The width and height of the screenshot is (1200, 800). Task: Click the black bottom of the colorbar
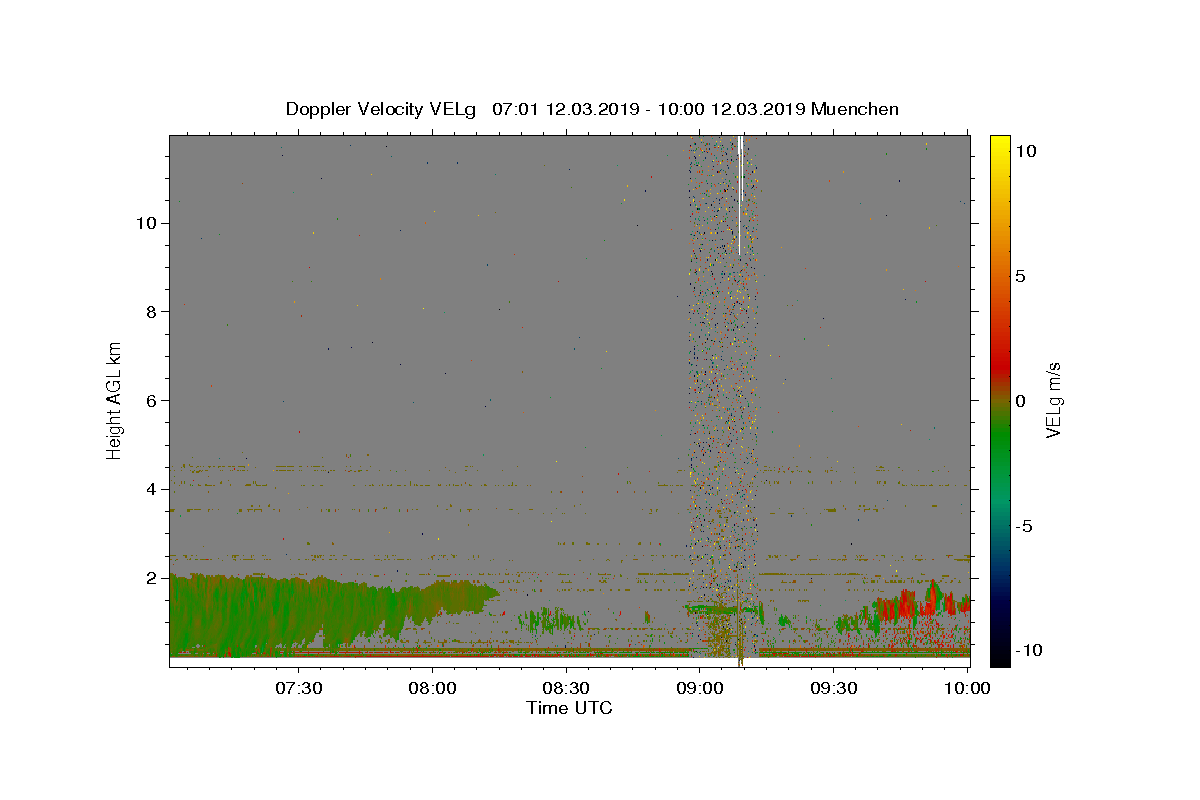999,655
